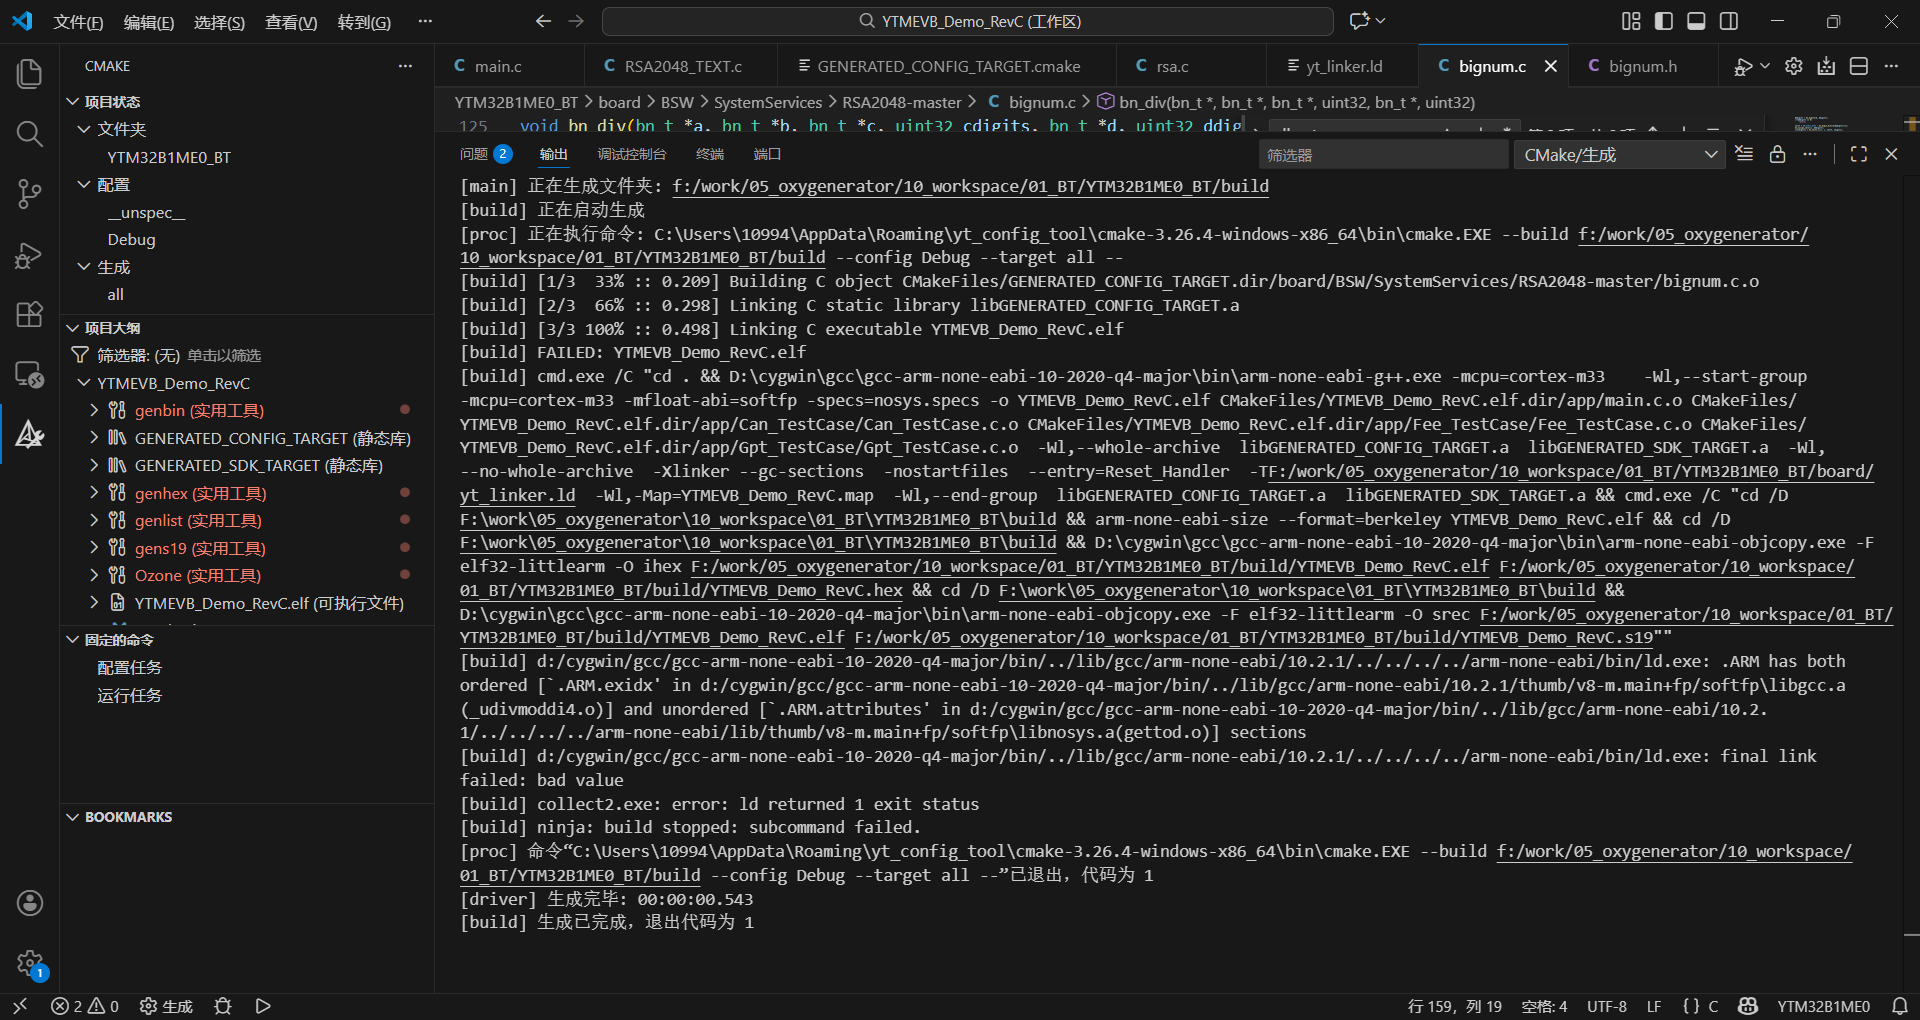Toggle the primary sidebar layout button

[1664, 21]
